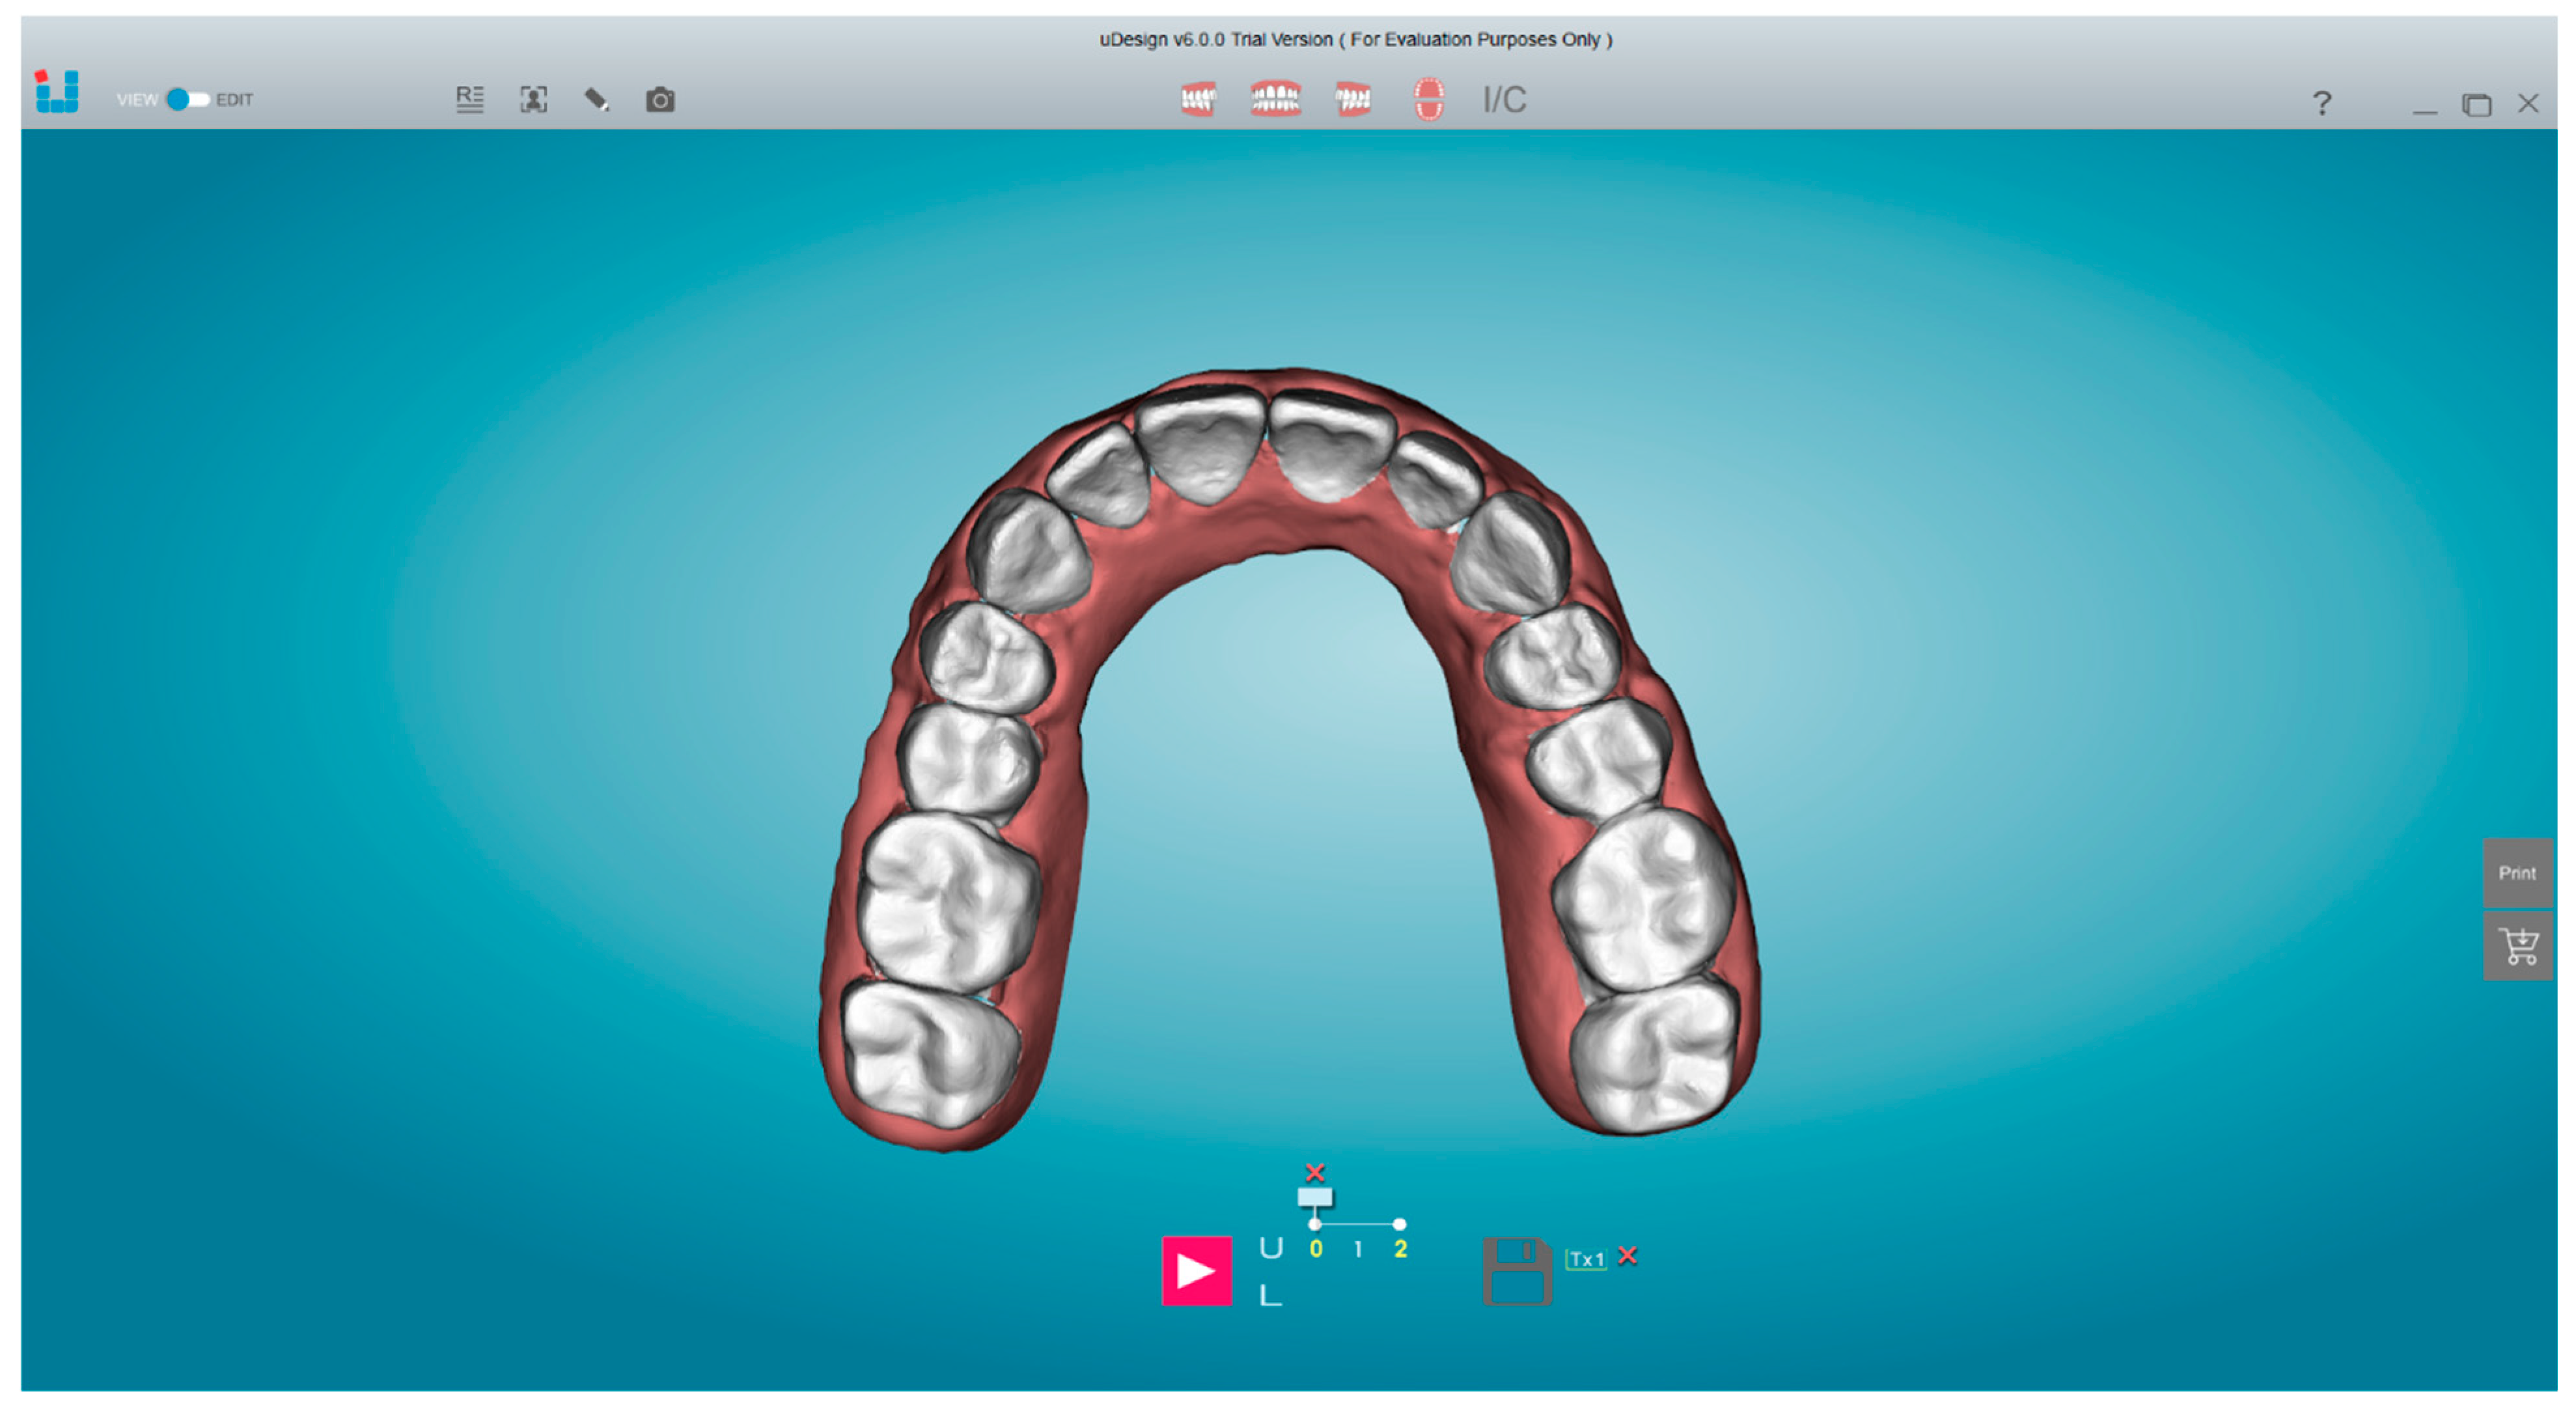Open the patient photo icon
The width and height of the screenshot is (2576, 1409).
pos(533,99)
